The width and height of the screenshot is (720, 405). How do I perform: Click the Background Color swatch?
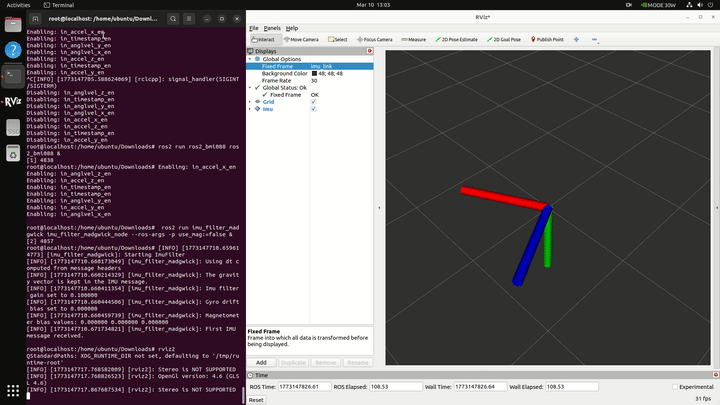313,73
